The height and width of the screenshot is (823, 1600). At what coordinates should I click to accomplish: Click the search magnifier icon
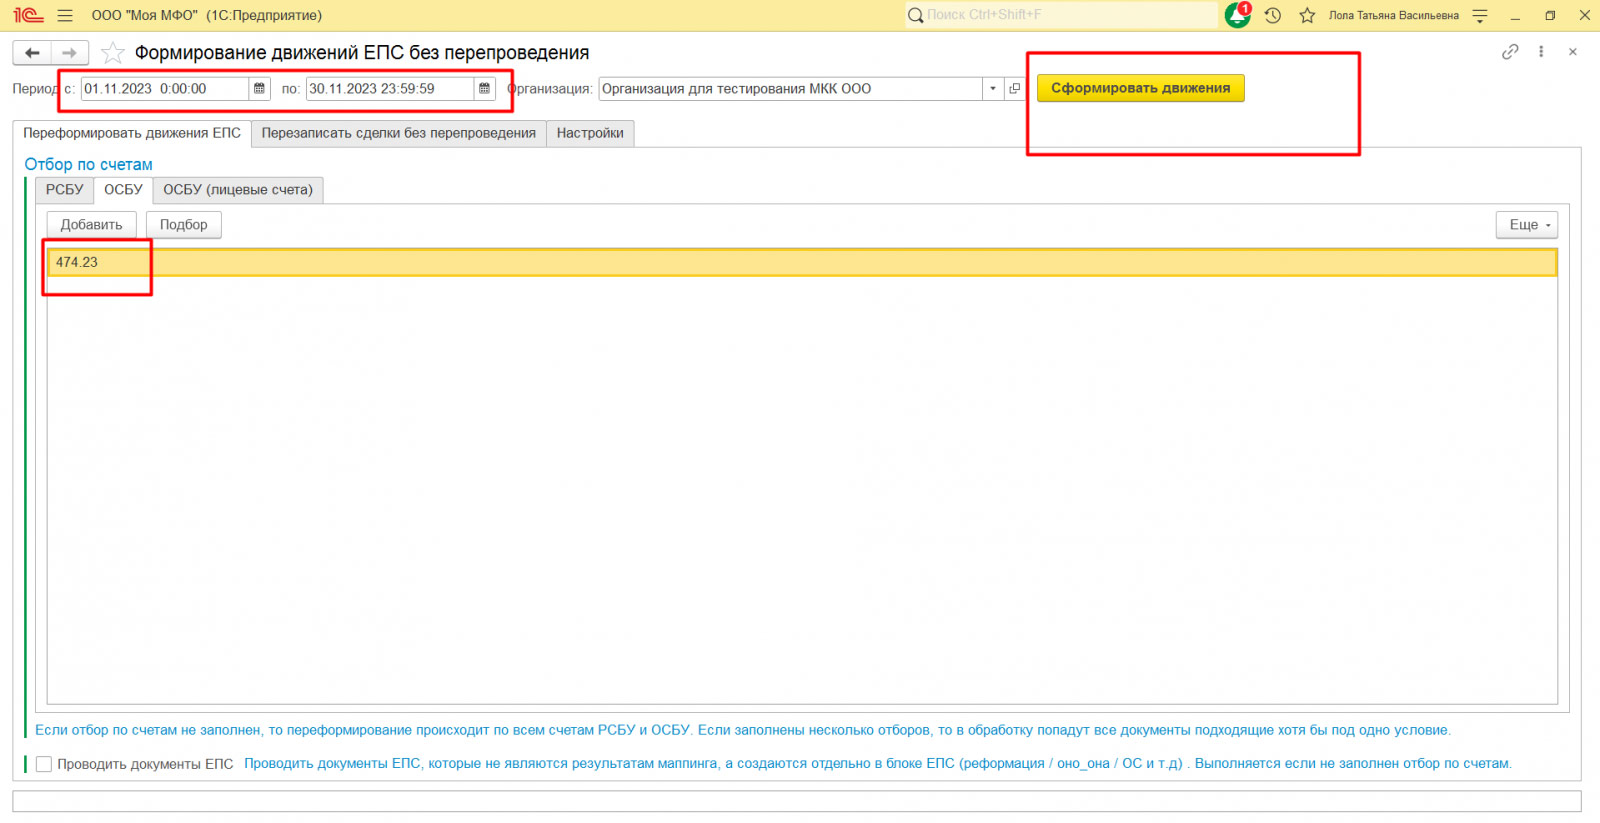point(915,15)
